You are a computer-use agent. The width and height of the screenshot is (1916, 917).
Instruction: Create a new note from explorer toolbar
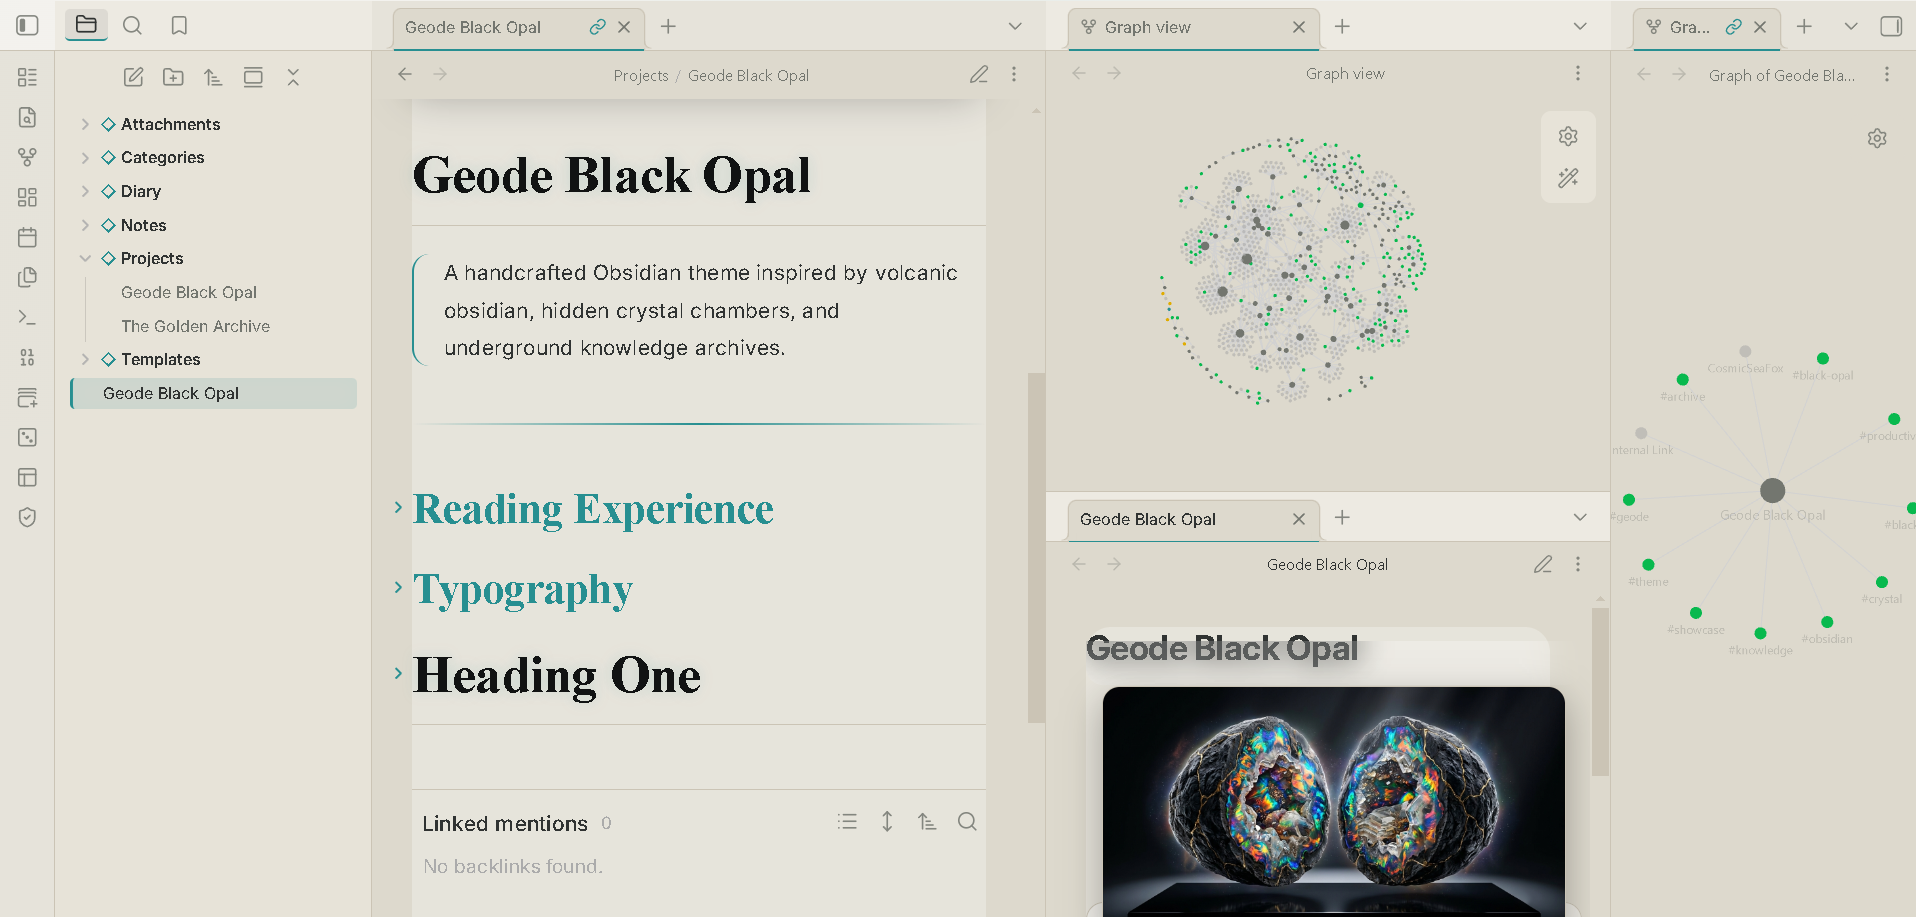pos(133,77)
